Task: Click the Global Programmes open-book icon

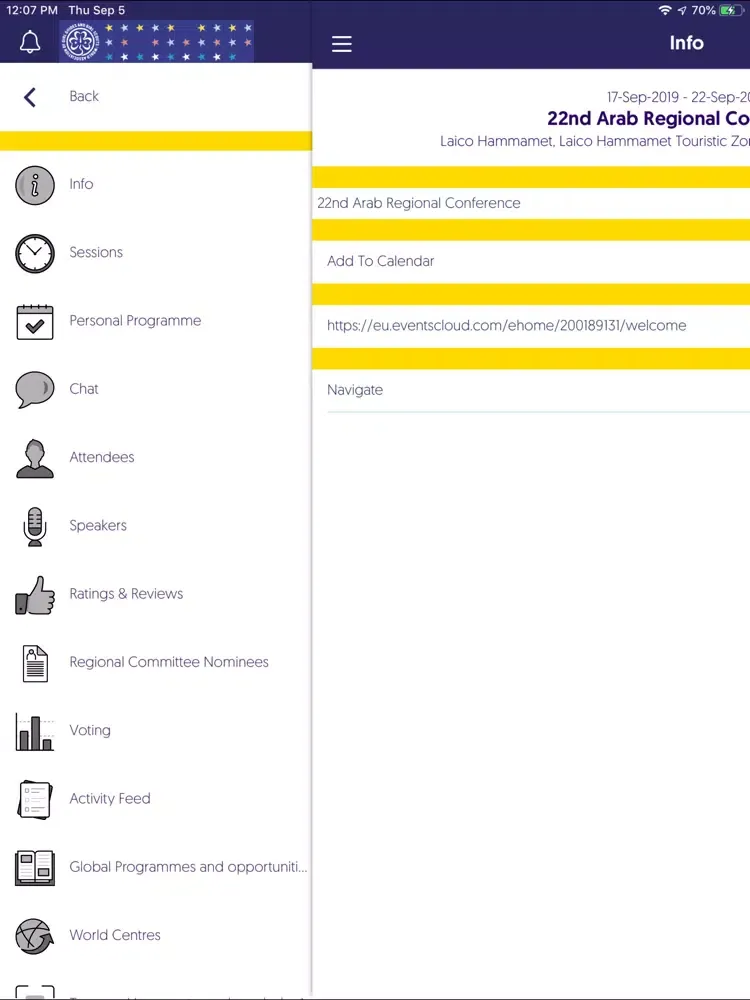Action: point(34,867)
